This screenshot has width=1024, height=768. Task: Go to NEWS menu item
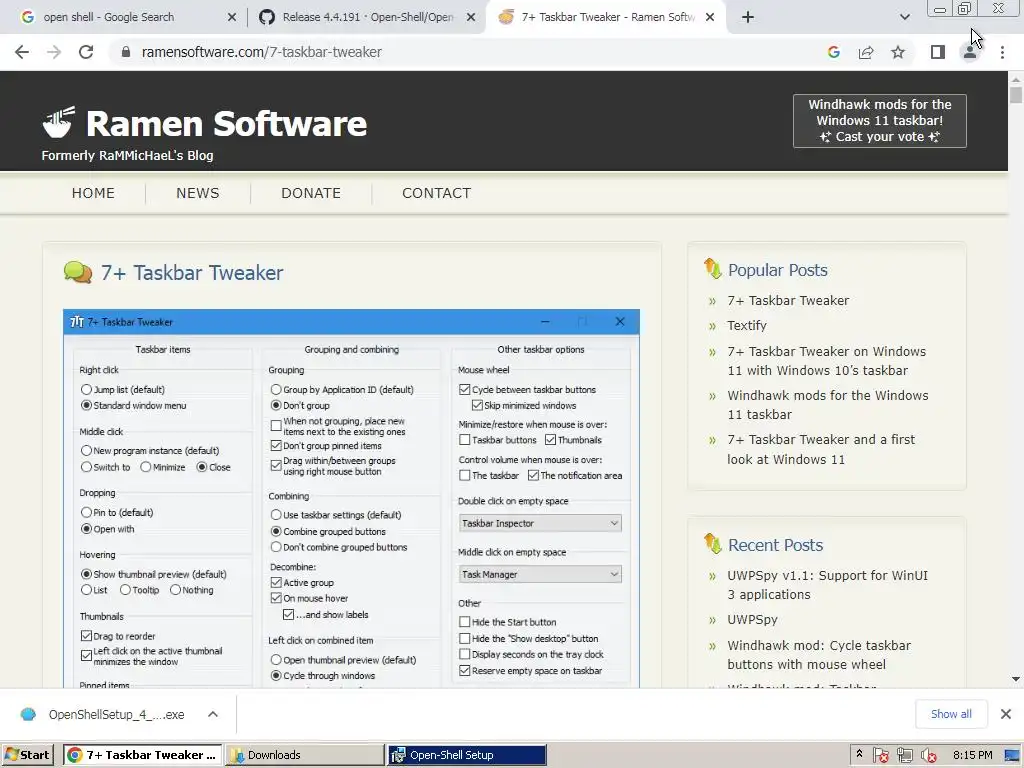point(198,193)
